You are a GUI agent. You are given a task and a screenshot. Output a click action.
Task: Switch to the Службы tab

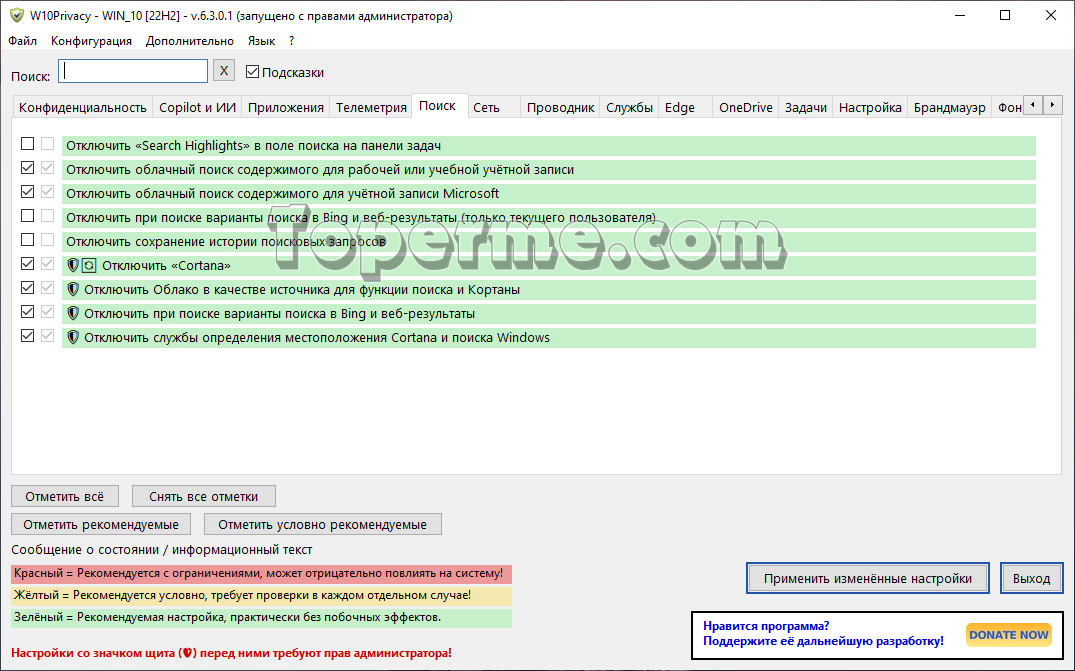(x=629, y=108)
